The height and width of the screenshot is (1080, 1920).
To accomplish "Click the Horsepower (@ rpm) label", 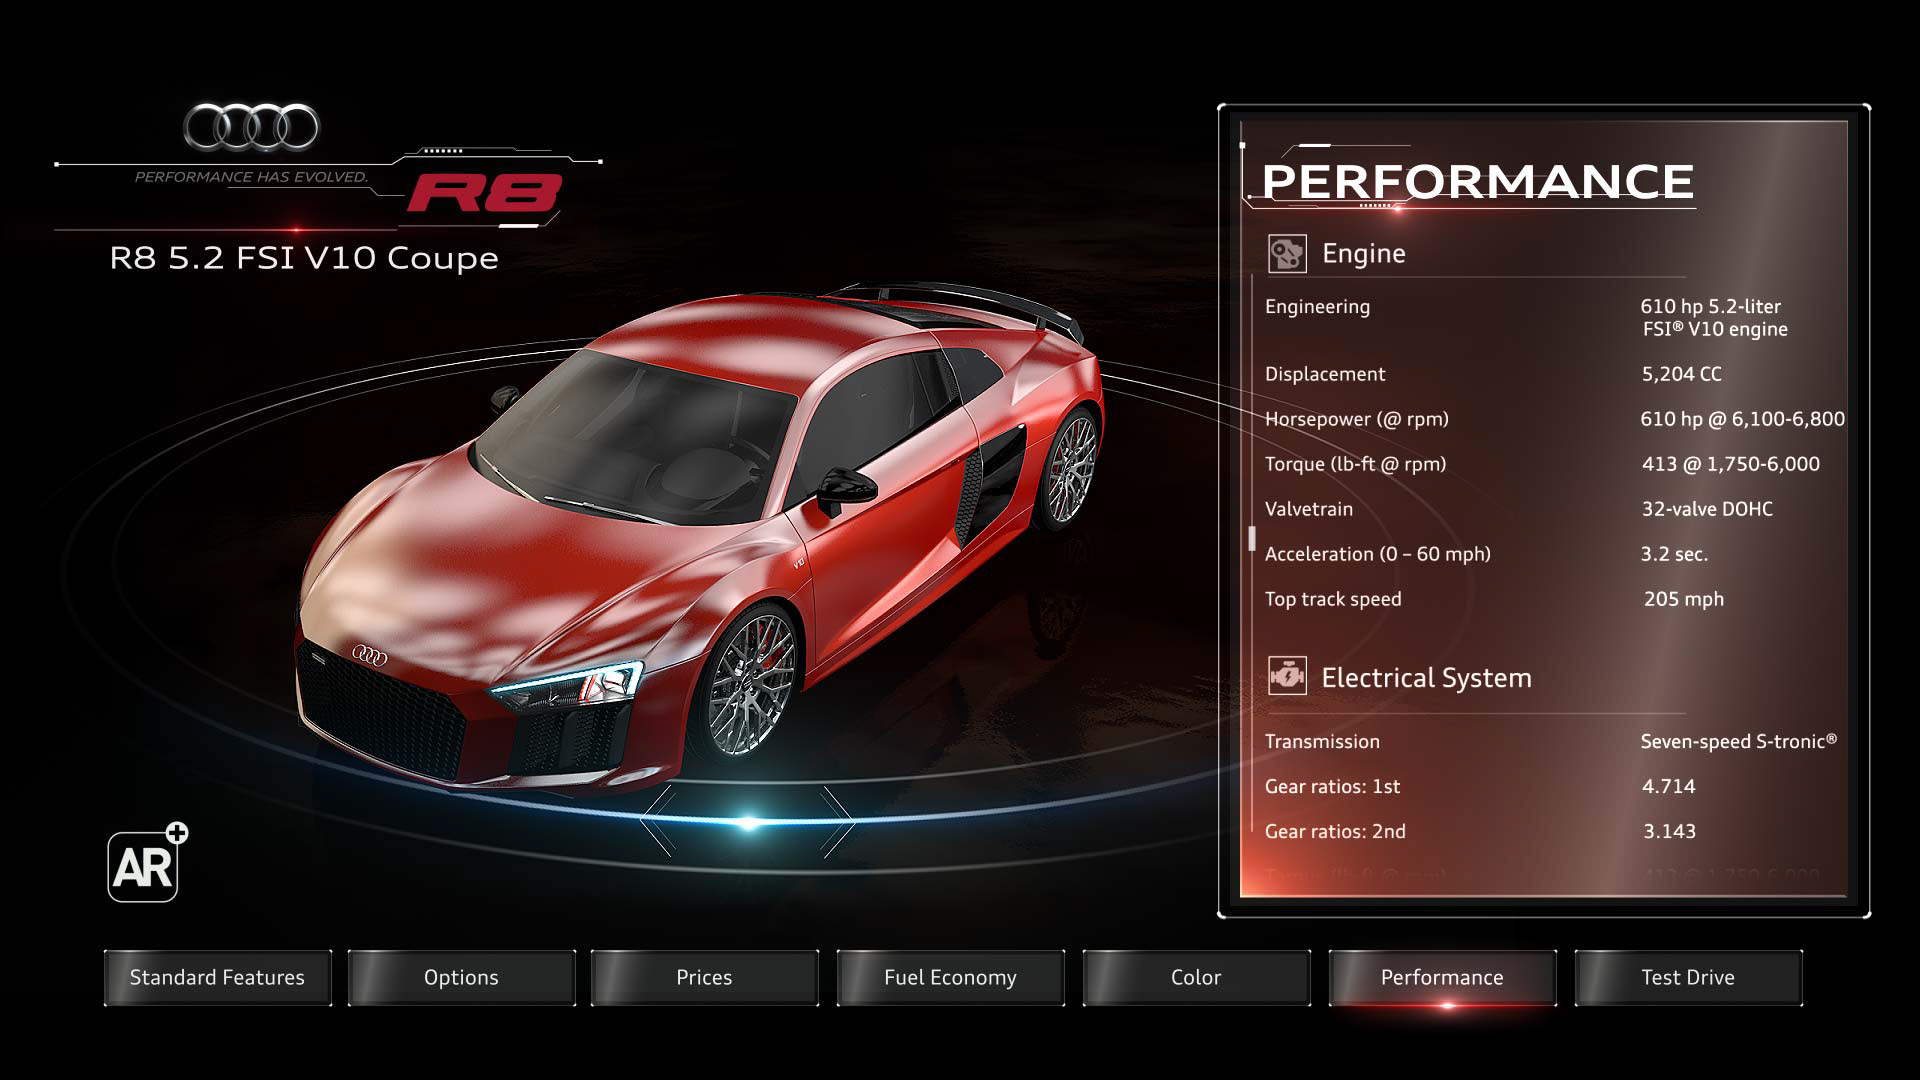I will [1356, 419].
